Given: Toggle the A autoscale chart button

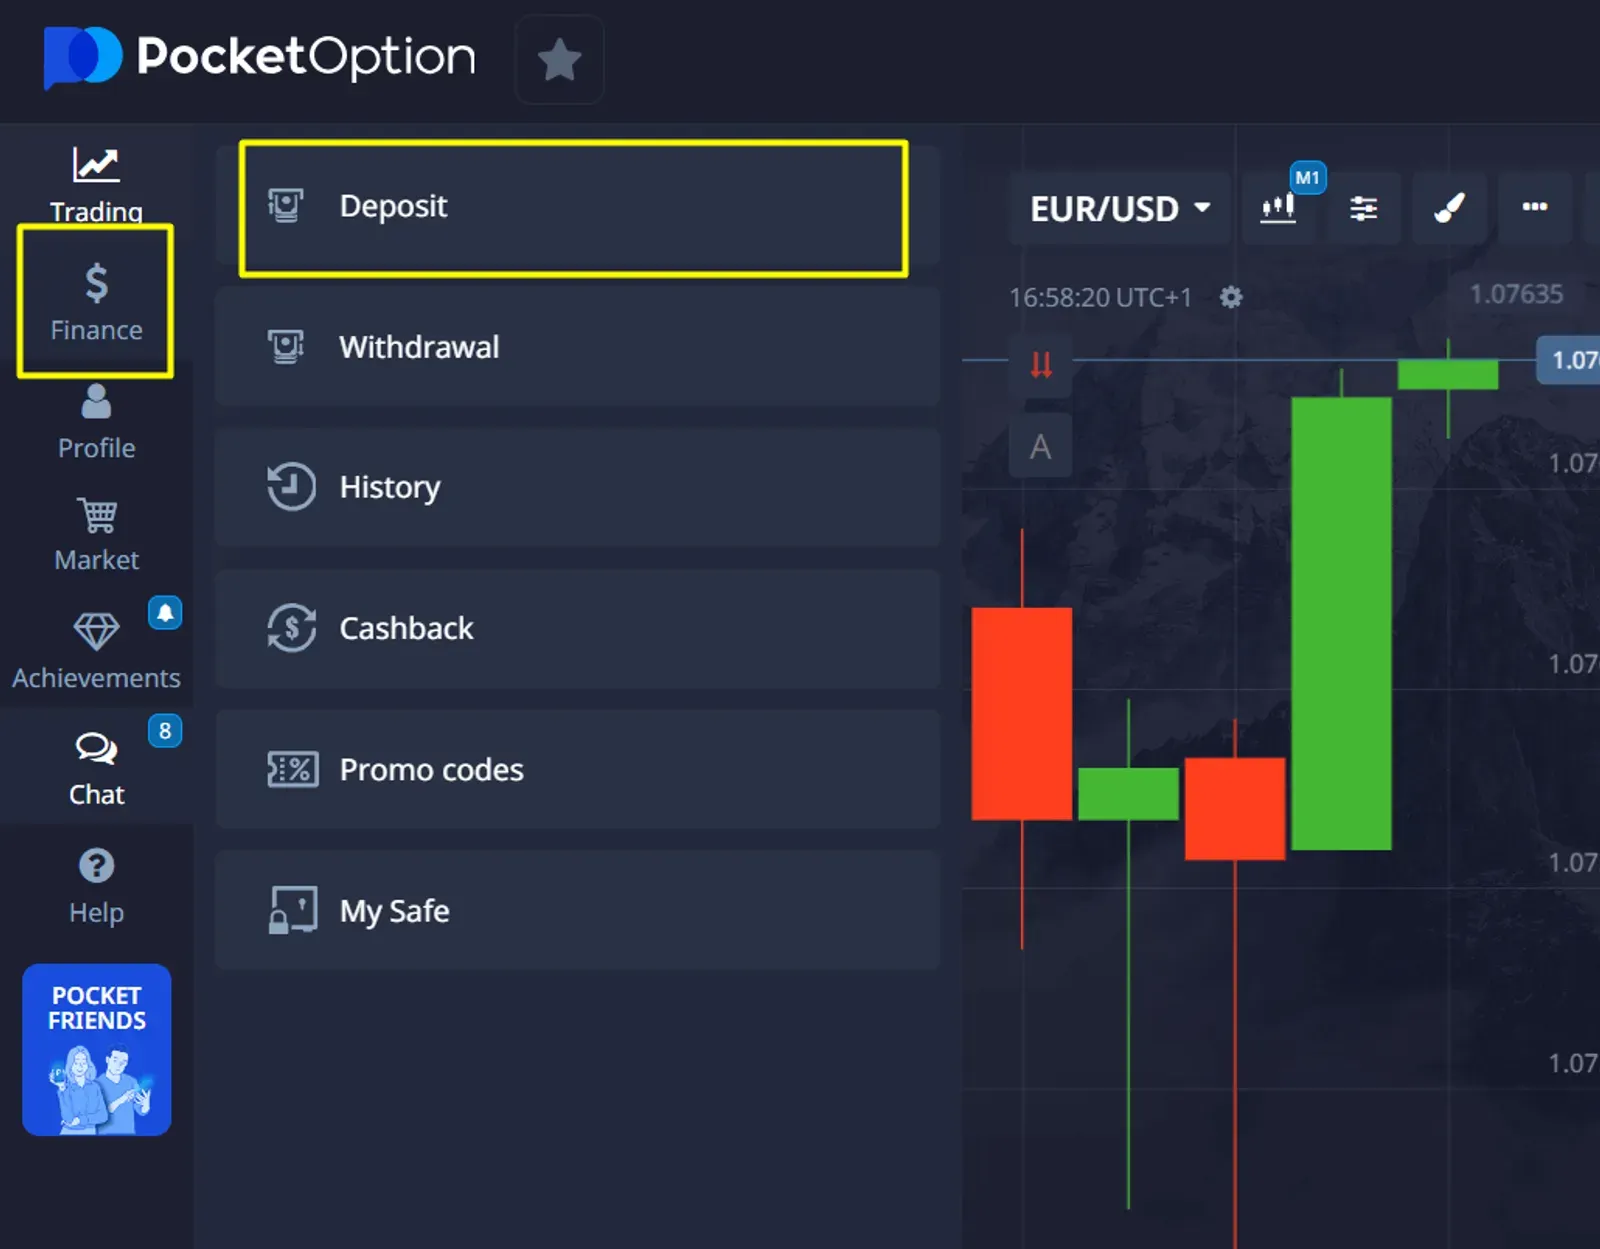Looking at the screenshot, I should [1040, 446].
